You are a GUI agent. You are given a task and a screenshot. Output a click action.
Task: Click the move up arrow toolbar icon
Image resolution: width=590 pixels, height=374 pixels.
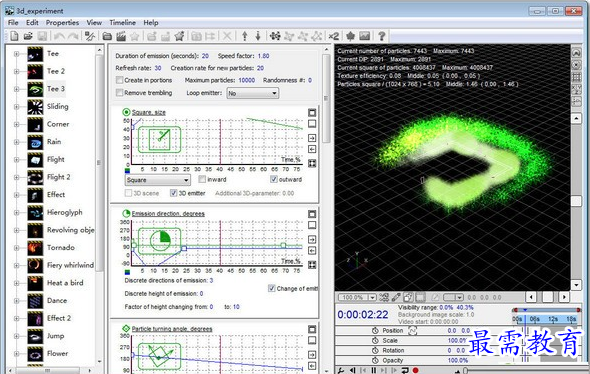(245, 36)
